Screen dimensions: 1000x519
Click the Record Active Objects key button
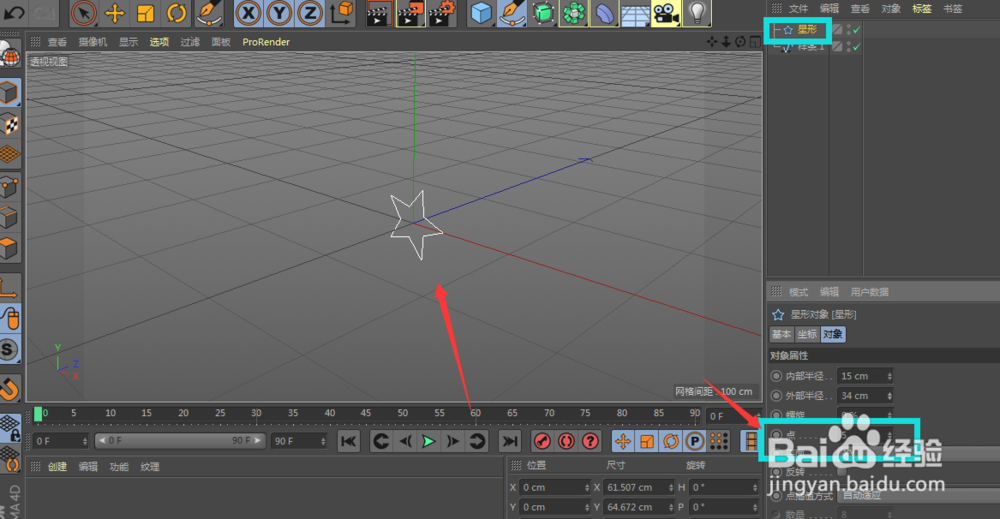542,441
